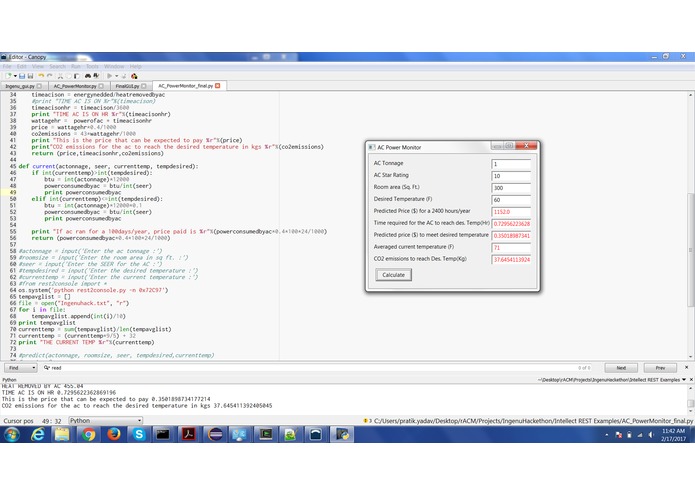Open the Python language dropdown in status bar
The image size is (695, 494).
coord(105,420)
